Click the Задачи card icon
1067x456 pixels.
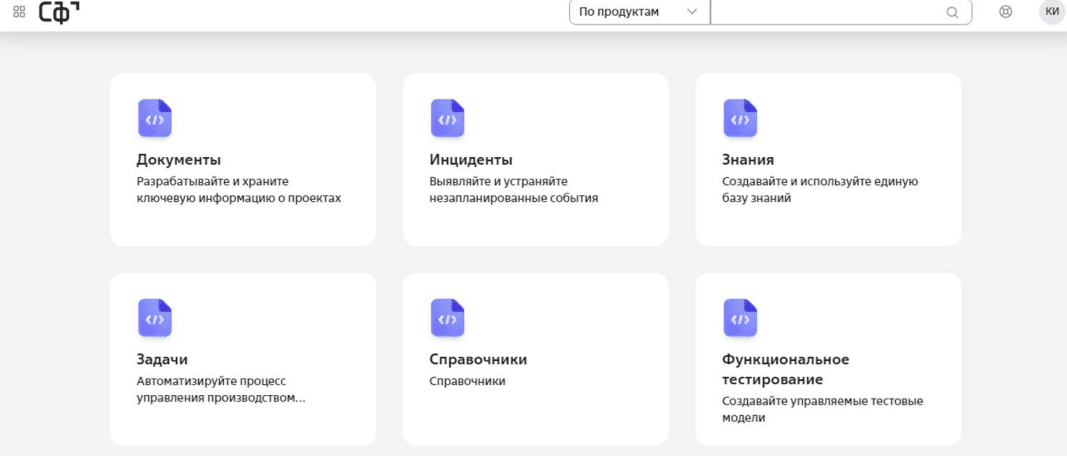coord(154,318)
